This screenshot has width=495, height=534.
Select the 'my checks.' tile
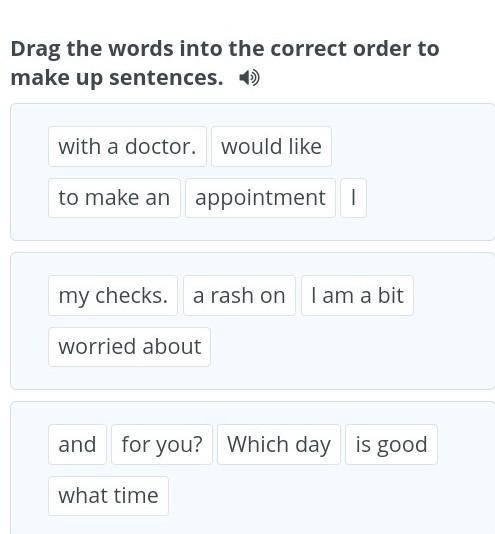(113, 296)
